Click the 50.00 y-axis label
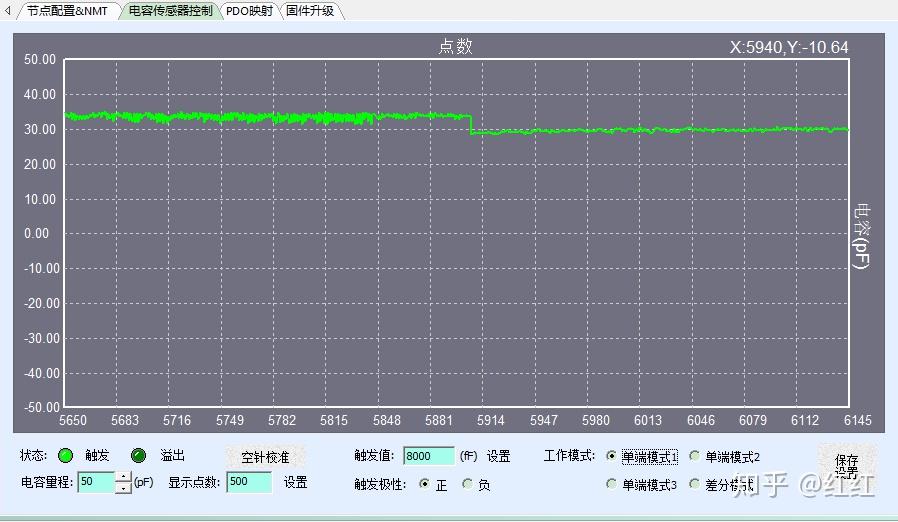 40,60
